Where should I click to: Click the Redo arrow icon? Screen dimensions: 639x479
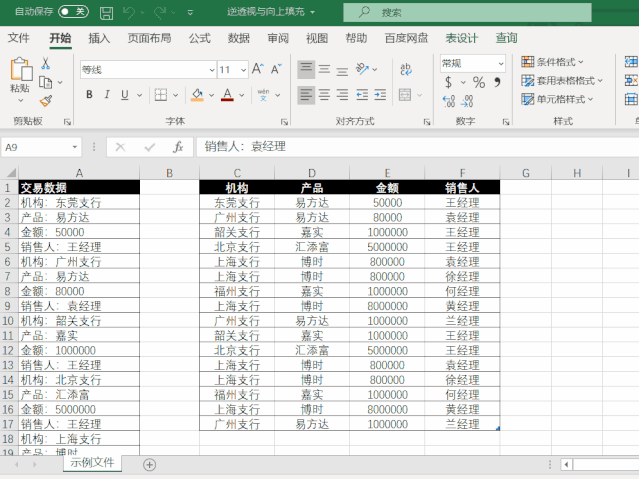point(159,13)
